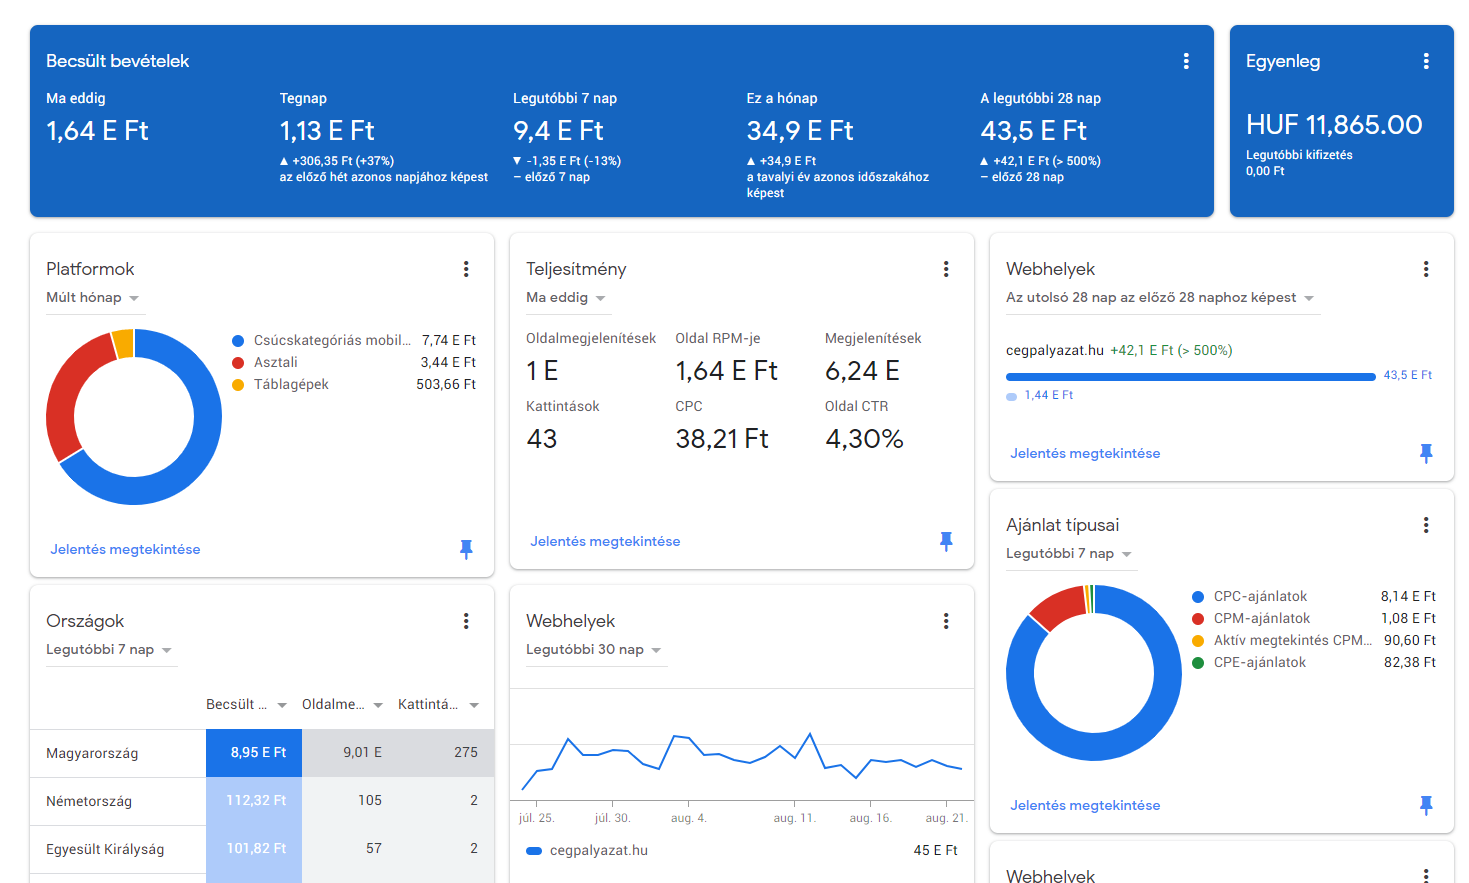Click the cegpalyazat.hu site name in comparison card
Viewport: 1469px width, 883px height.
pyautogui.click(x=1055, y=351)
